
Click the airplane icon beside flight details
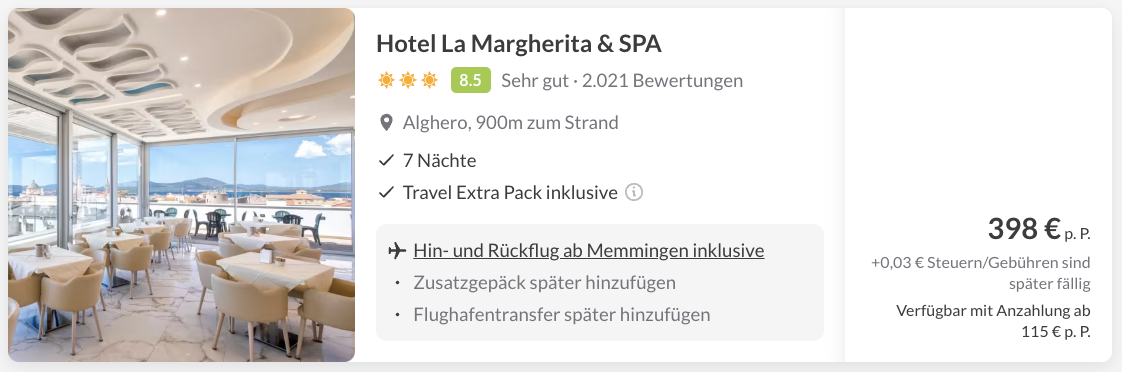[396, 251]
